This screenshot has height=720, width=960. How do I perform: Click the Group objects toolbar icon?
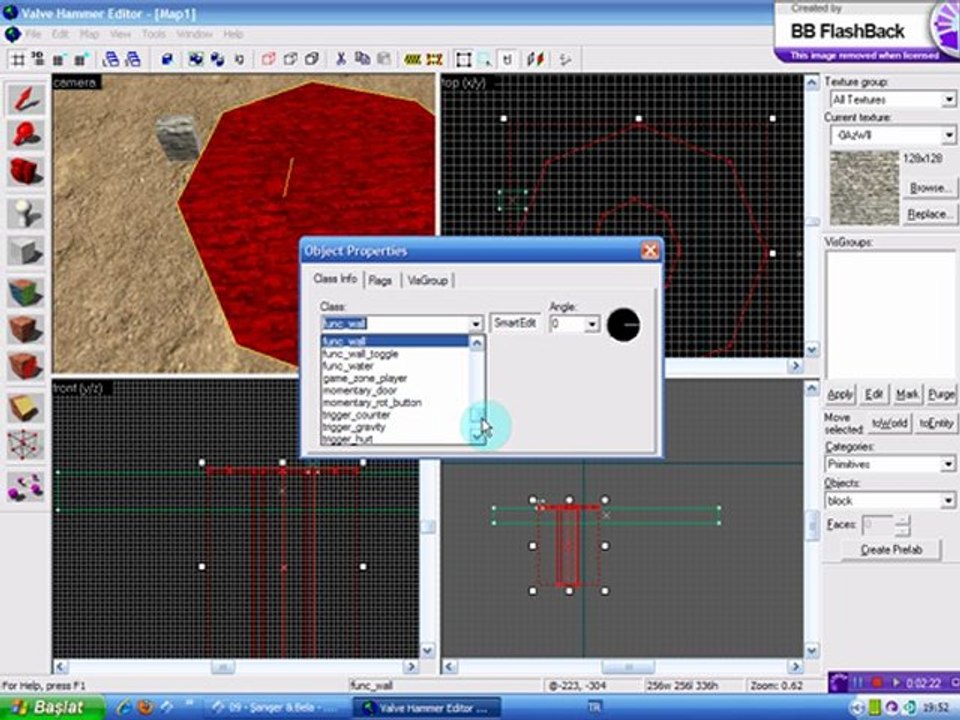pyautogui.click(x=196, y=59)
